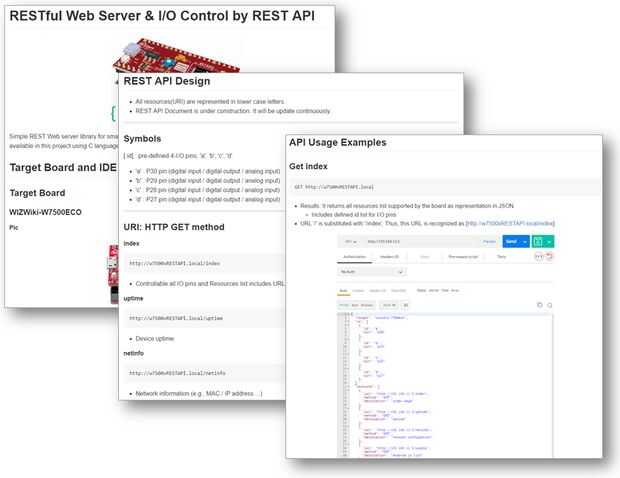Click the bullet describing pin 'd' P27
Screen dimensions: 620x478
coord(208,200)
